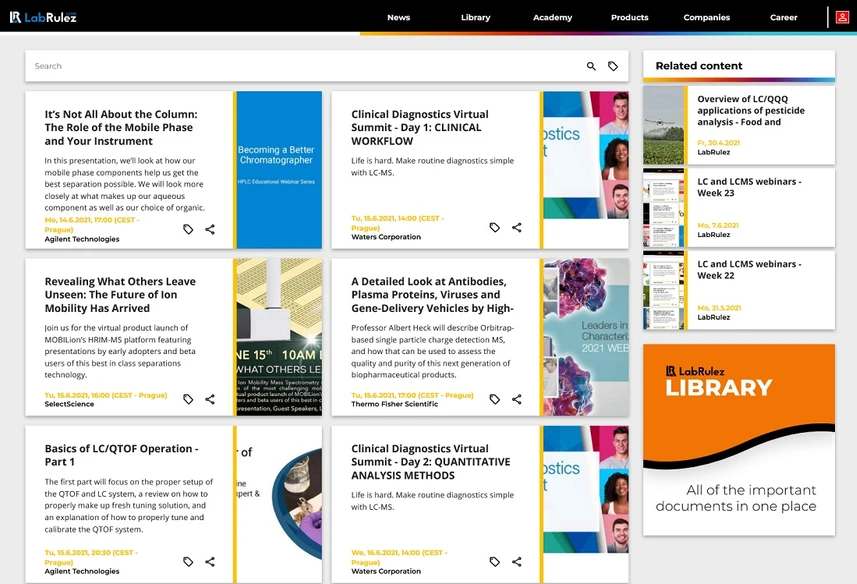Click SelectScience organizer label
The width and height of the screenshot is (857, 584).
[x=69, y=404]
